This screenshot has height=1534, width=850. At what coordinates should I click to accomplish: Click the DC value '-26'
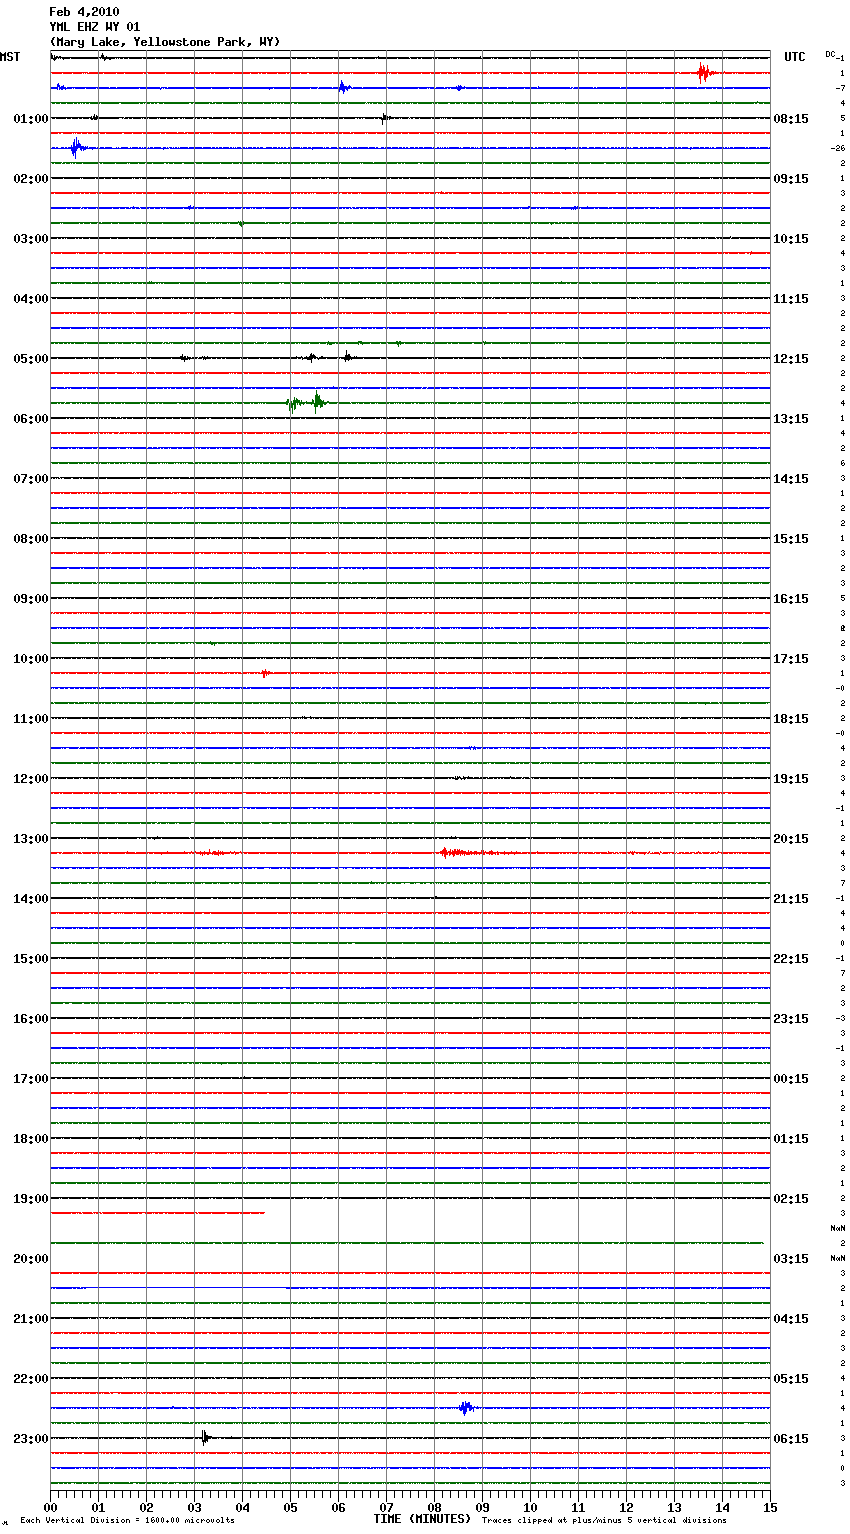point(838,148)
